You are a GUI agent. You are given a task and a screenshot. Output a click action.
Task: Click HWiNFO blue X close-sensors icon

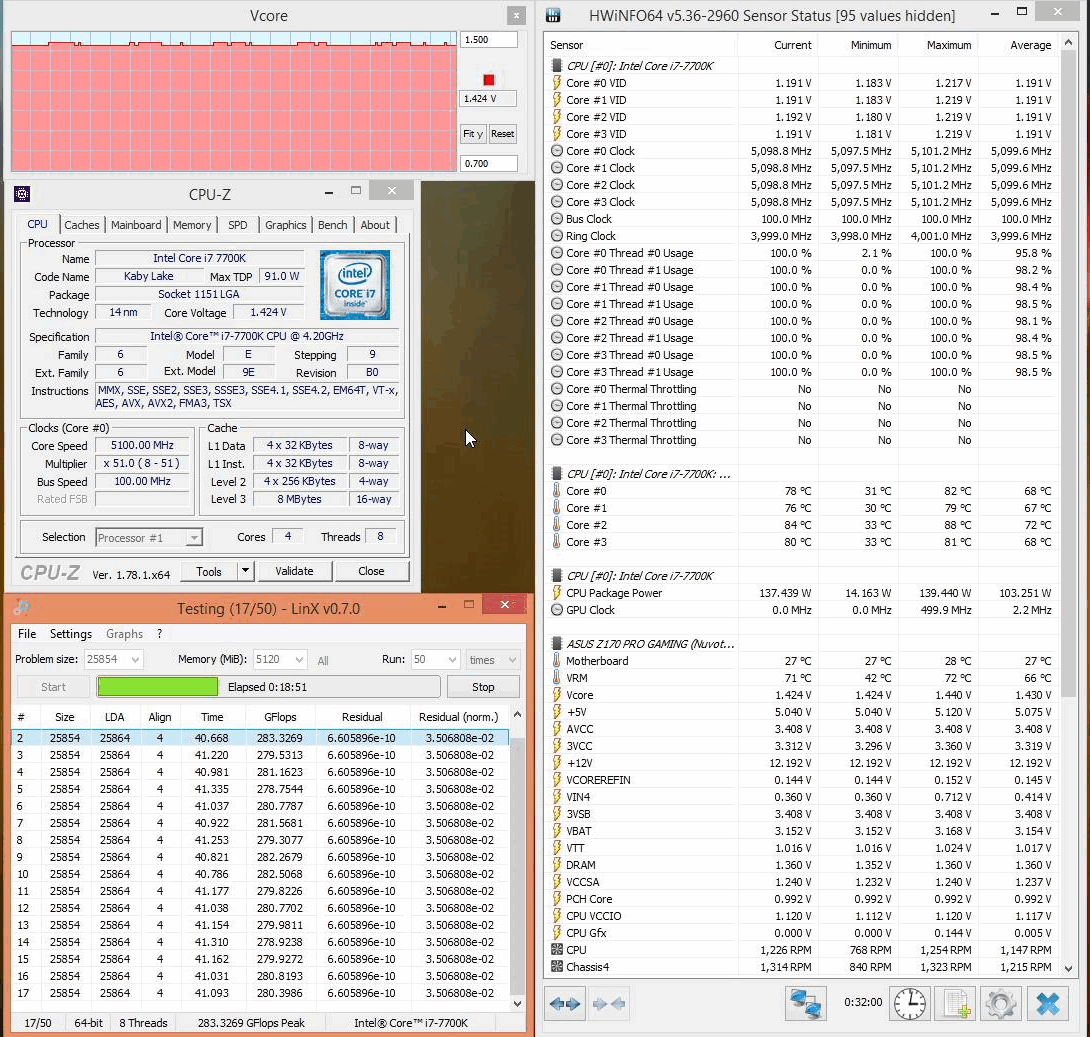click(x=1048, y=1004)
